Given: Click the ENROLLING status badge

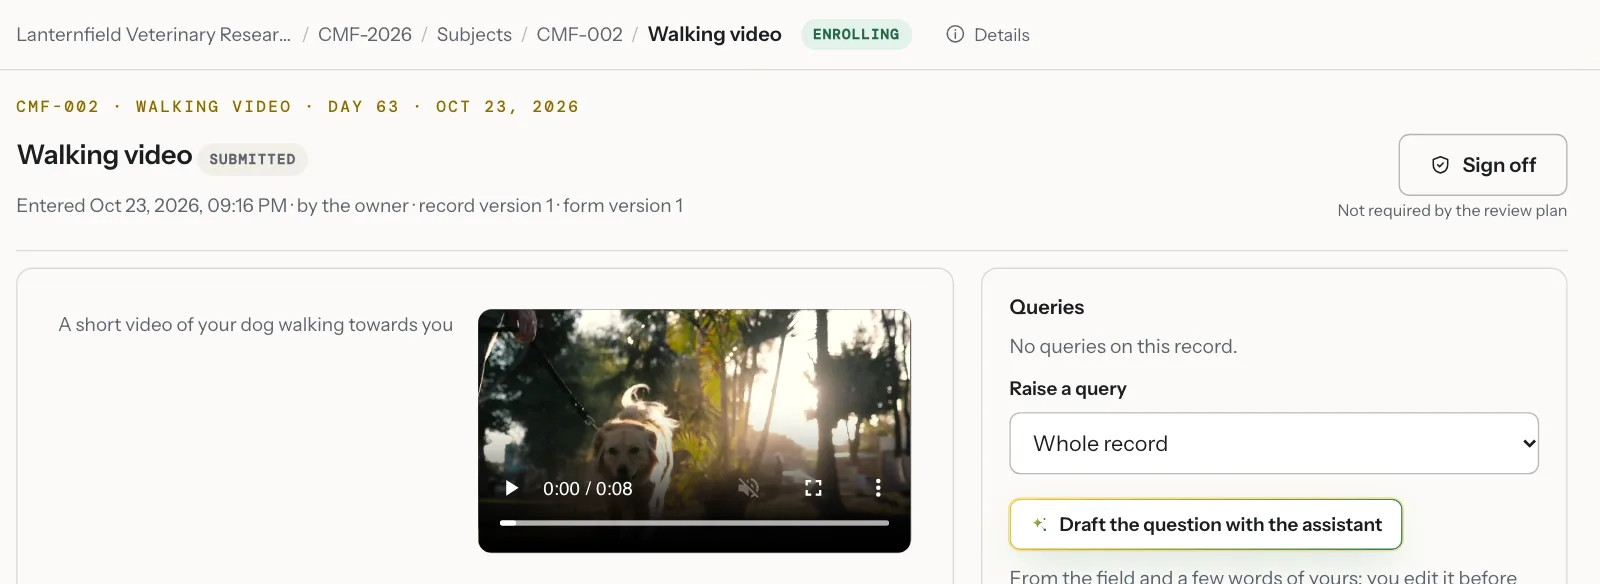Looking at the screenshot, I should 856,34.
